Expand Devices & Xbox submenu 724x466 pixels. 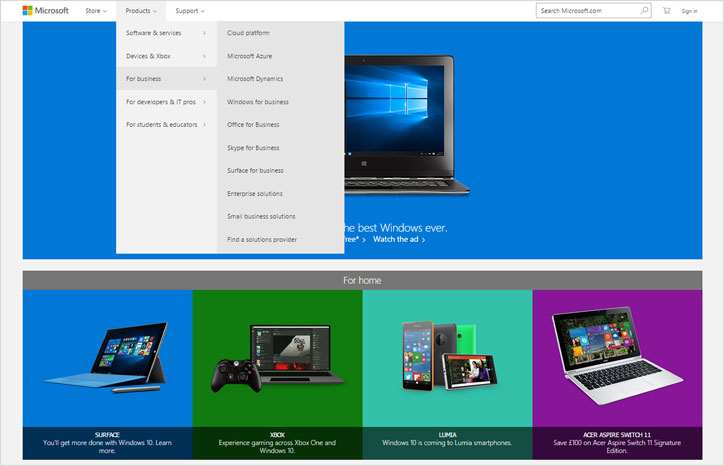(166, 56)
